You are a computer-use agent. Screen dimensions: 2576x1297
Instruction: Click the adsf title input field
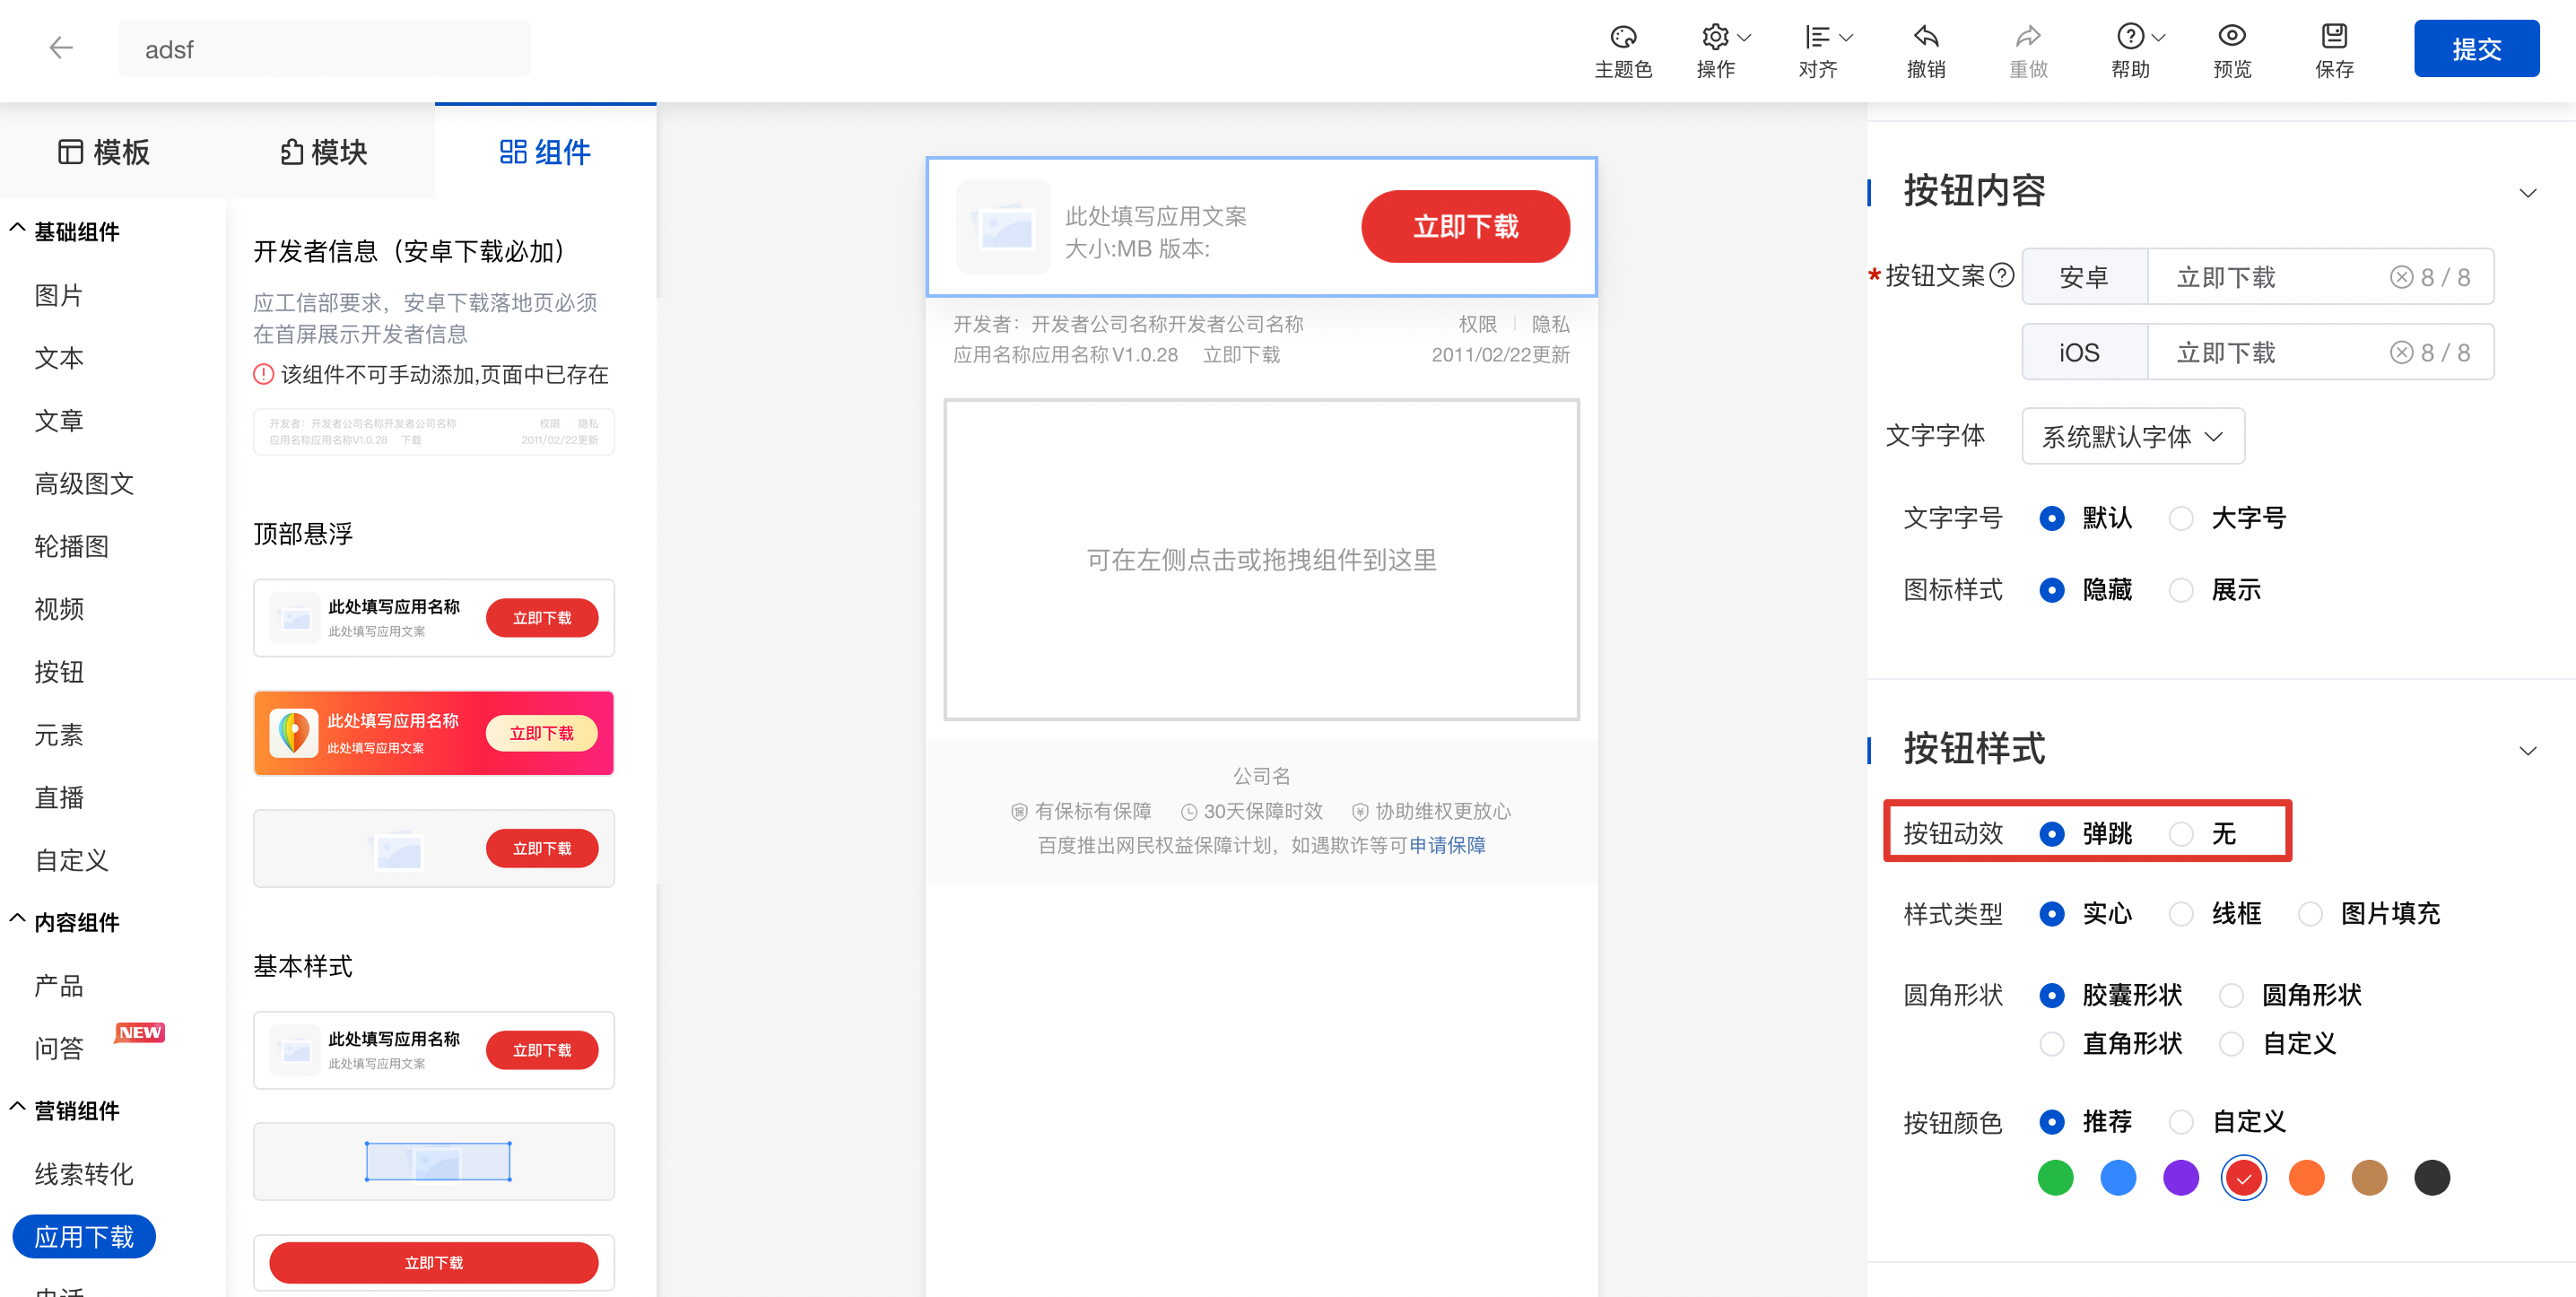[324, 48]
